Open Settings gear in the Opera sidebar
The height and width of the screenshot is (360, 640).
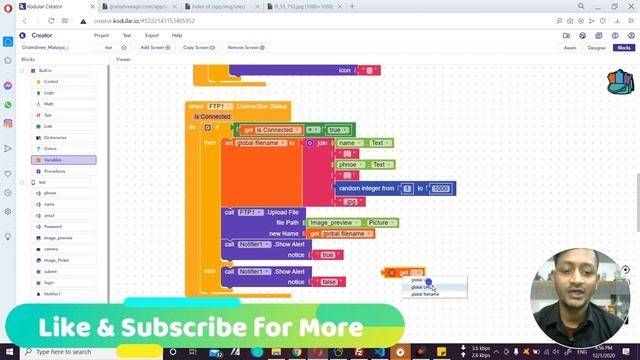click(x=8, y=211)
